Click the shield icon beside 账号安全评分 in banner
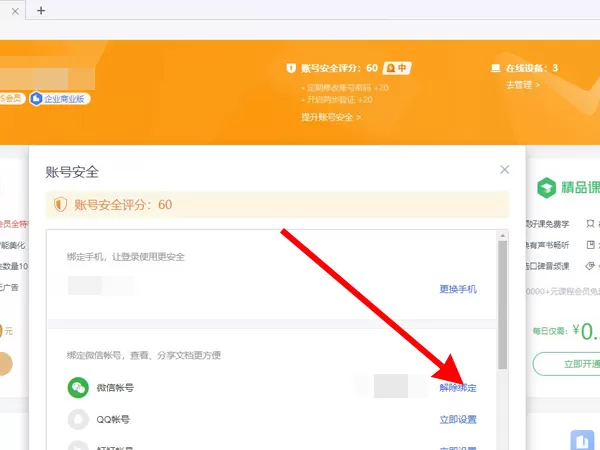The height and width of the screenshot is (450, 600). pyautogui.click(x=291, y=68)
